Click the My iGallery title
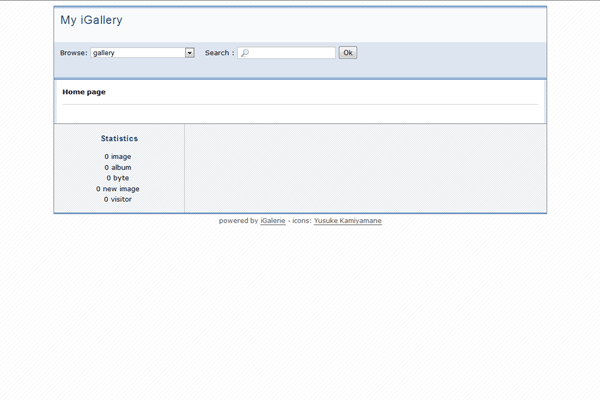600x400 pixels. (x=91, y=20)
